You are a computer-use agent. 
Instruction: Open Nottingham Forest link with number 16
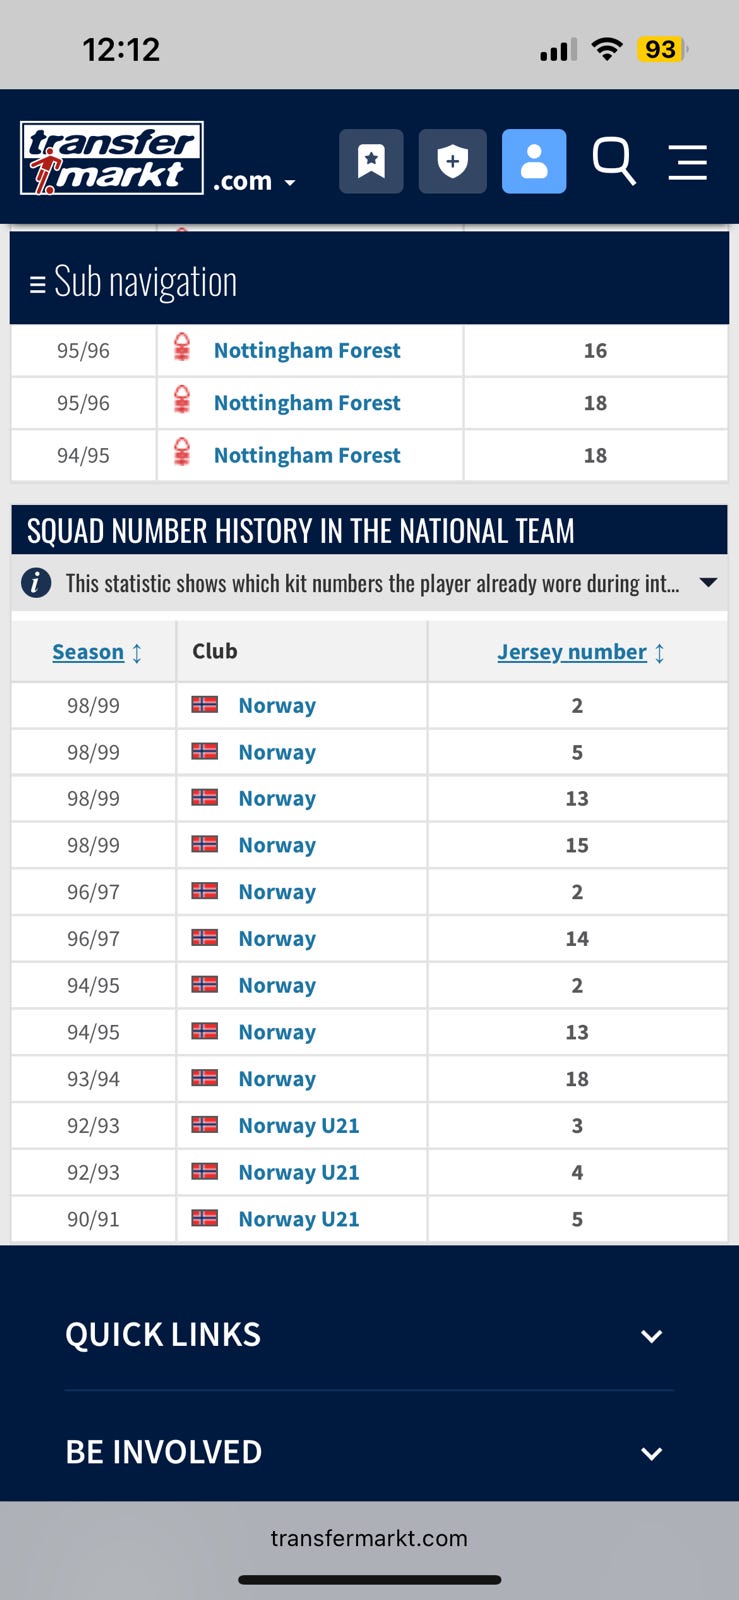pyautogui.click(x=307, y=350)
